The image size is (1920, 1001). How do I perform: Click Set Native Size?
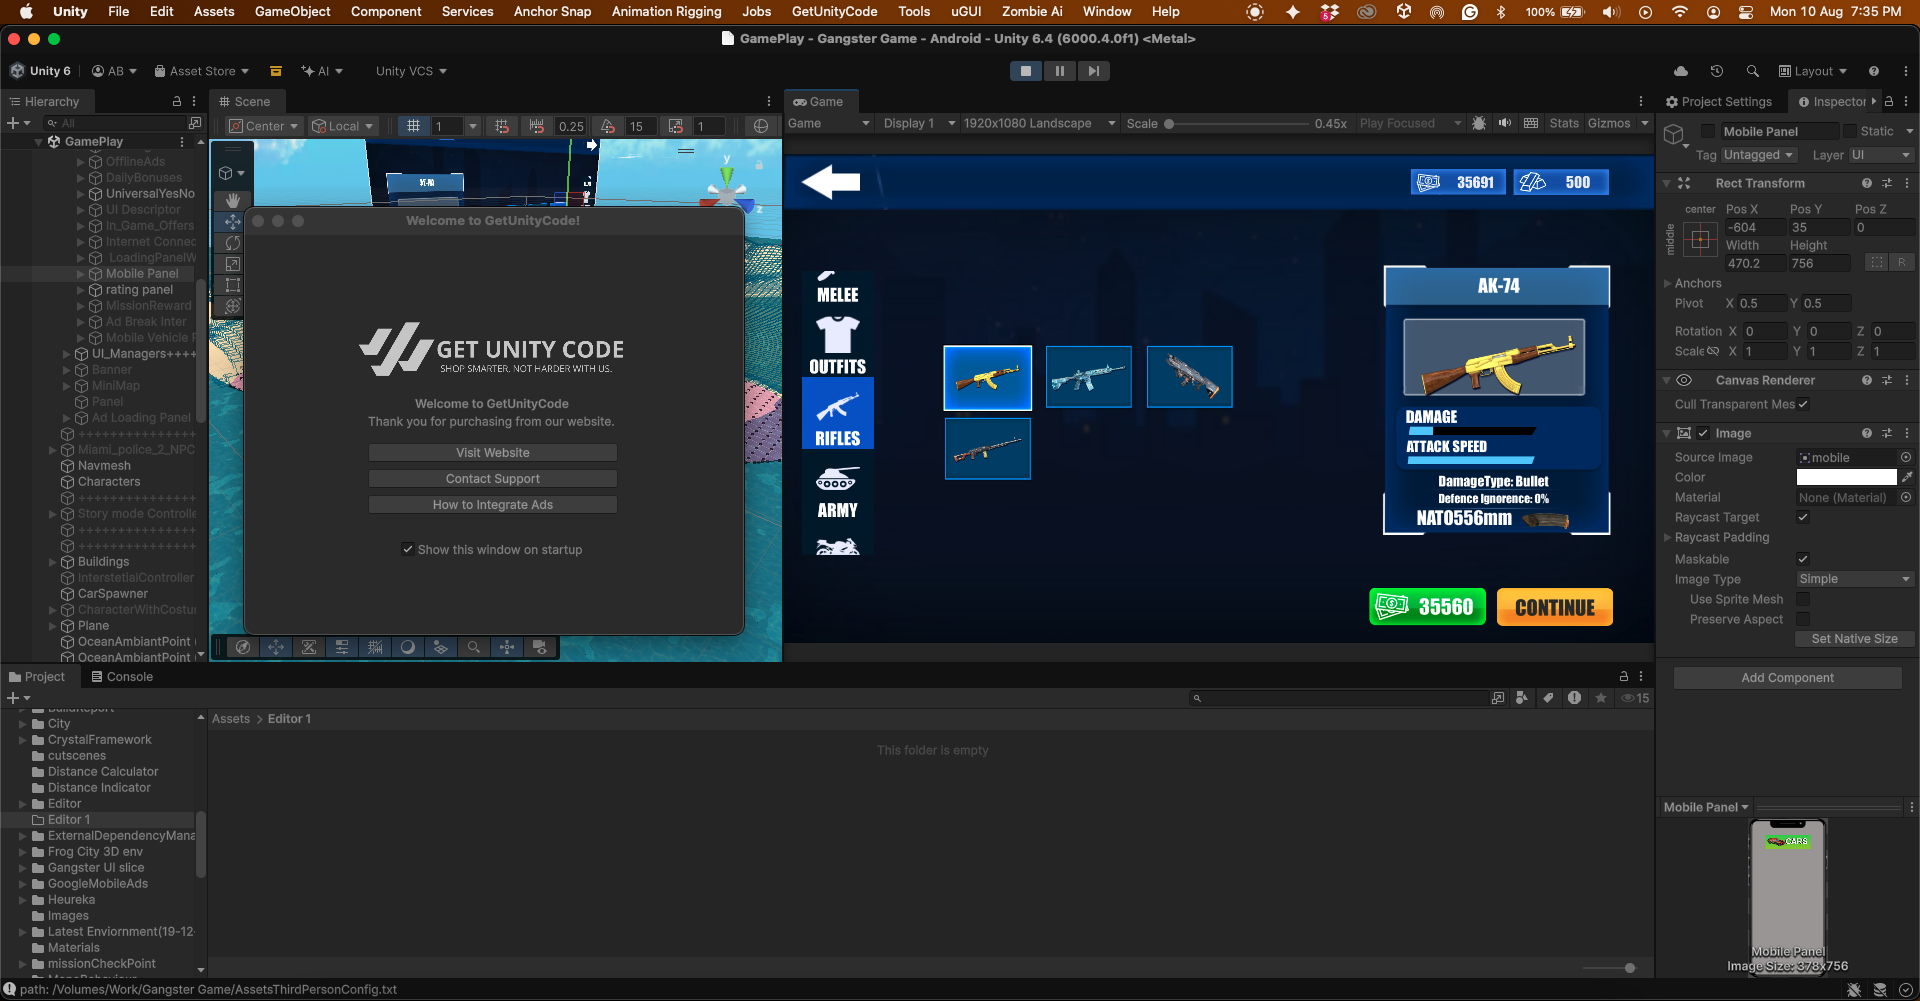pyautogui.click(x=1854, y=639)
